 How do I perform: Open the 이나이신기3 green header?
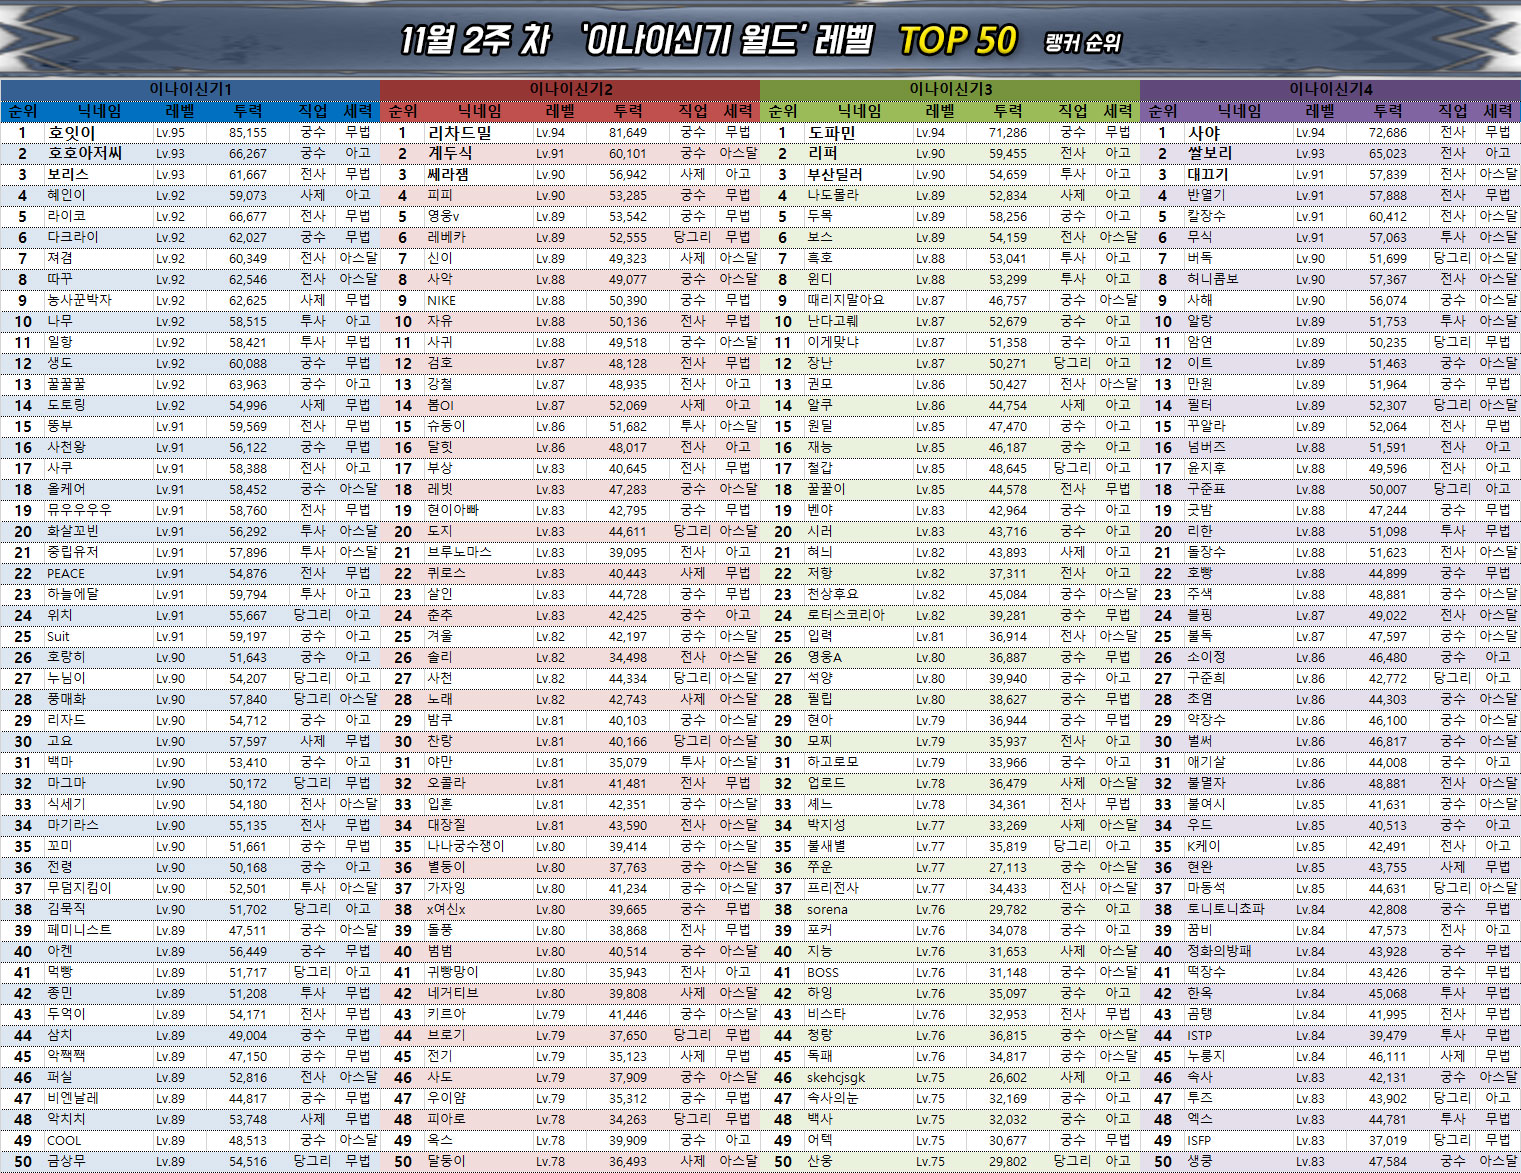coord(950,89)
